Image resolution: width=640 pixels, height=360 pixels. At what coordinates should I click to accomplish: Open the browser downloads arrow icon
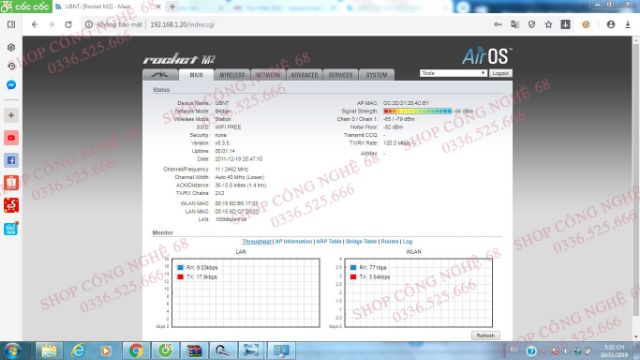pyautogui.click(x=628, y=24)
